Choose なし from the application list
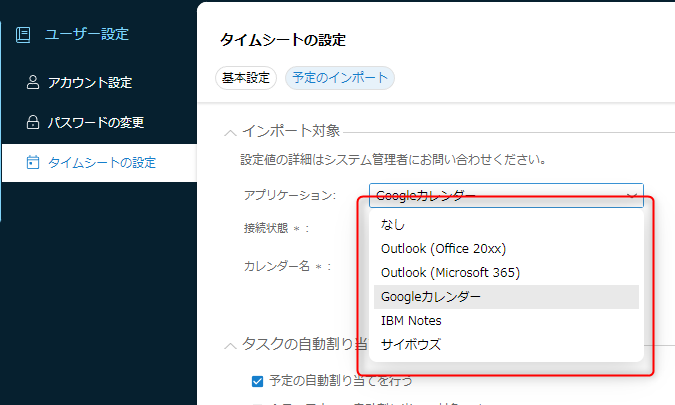The image size is (675, 405). (393, 225)
